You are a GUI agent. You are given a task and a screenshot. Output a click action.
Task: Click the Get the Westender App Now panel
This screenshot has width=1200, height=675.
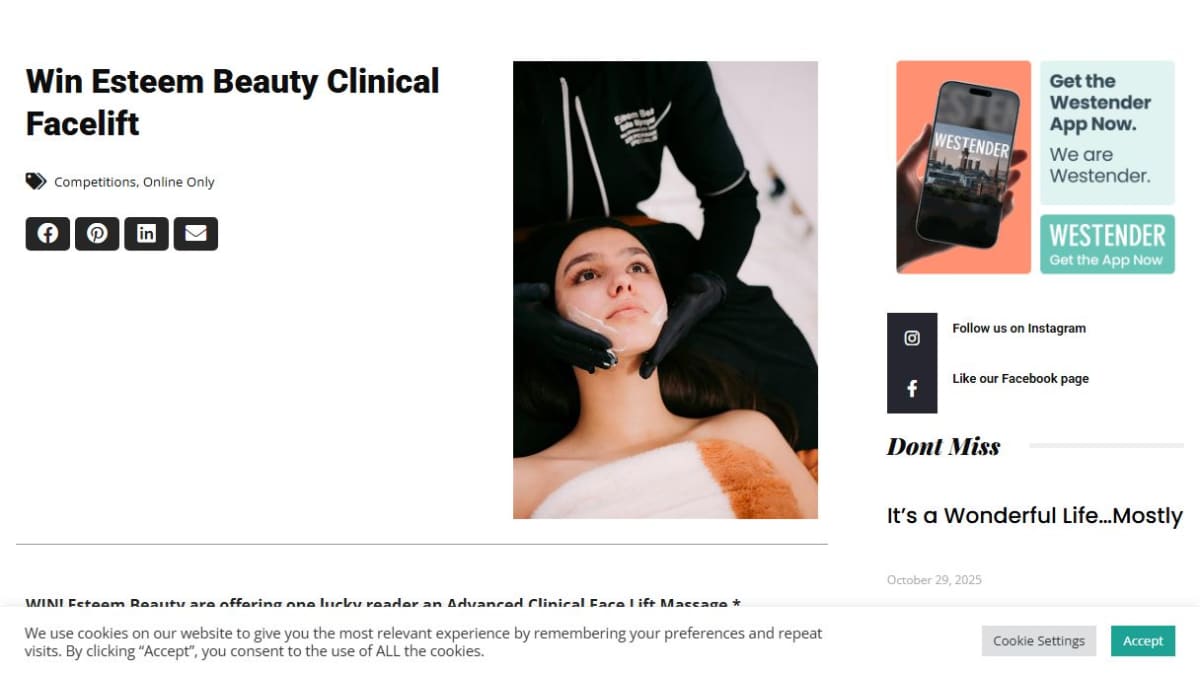pyautogui.click(x=1107, y=133)
